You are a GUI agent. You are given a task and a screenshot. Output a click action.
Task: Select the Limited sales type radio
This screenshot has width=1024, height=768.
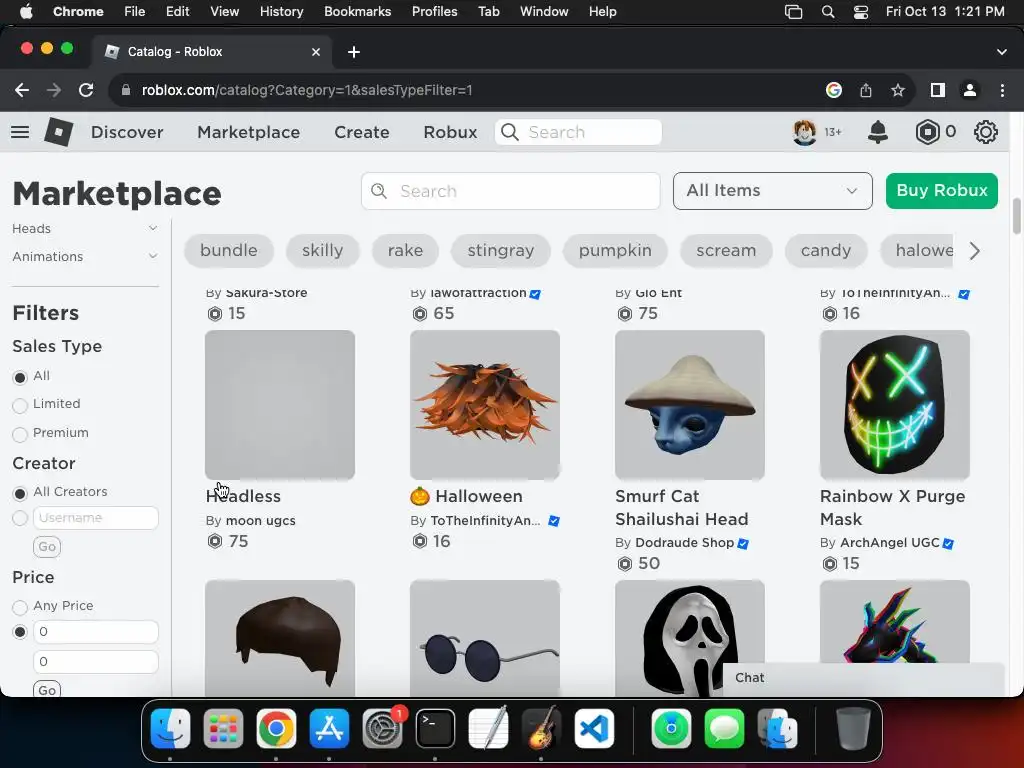20,406
